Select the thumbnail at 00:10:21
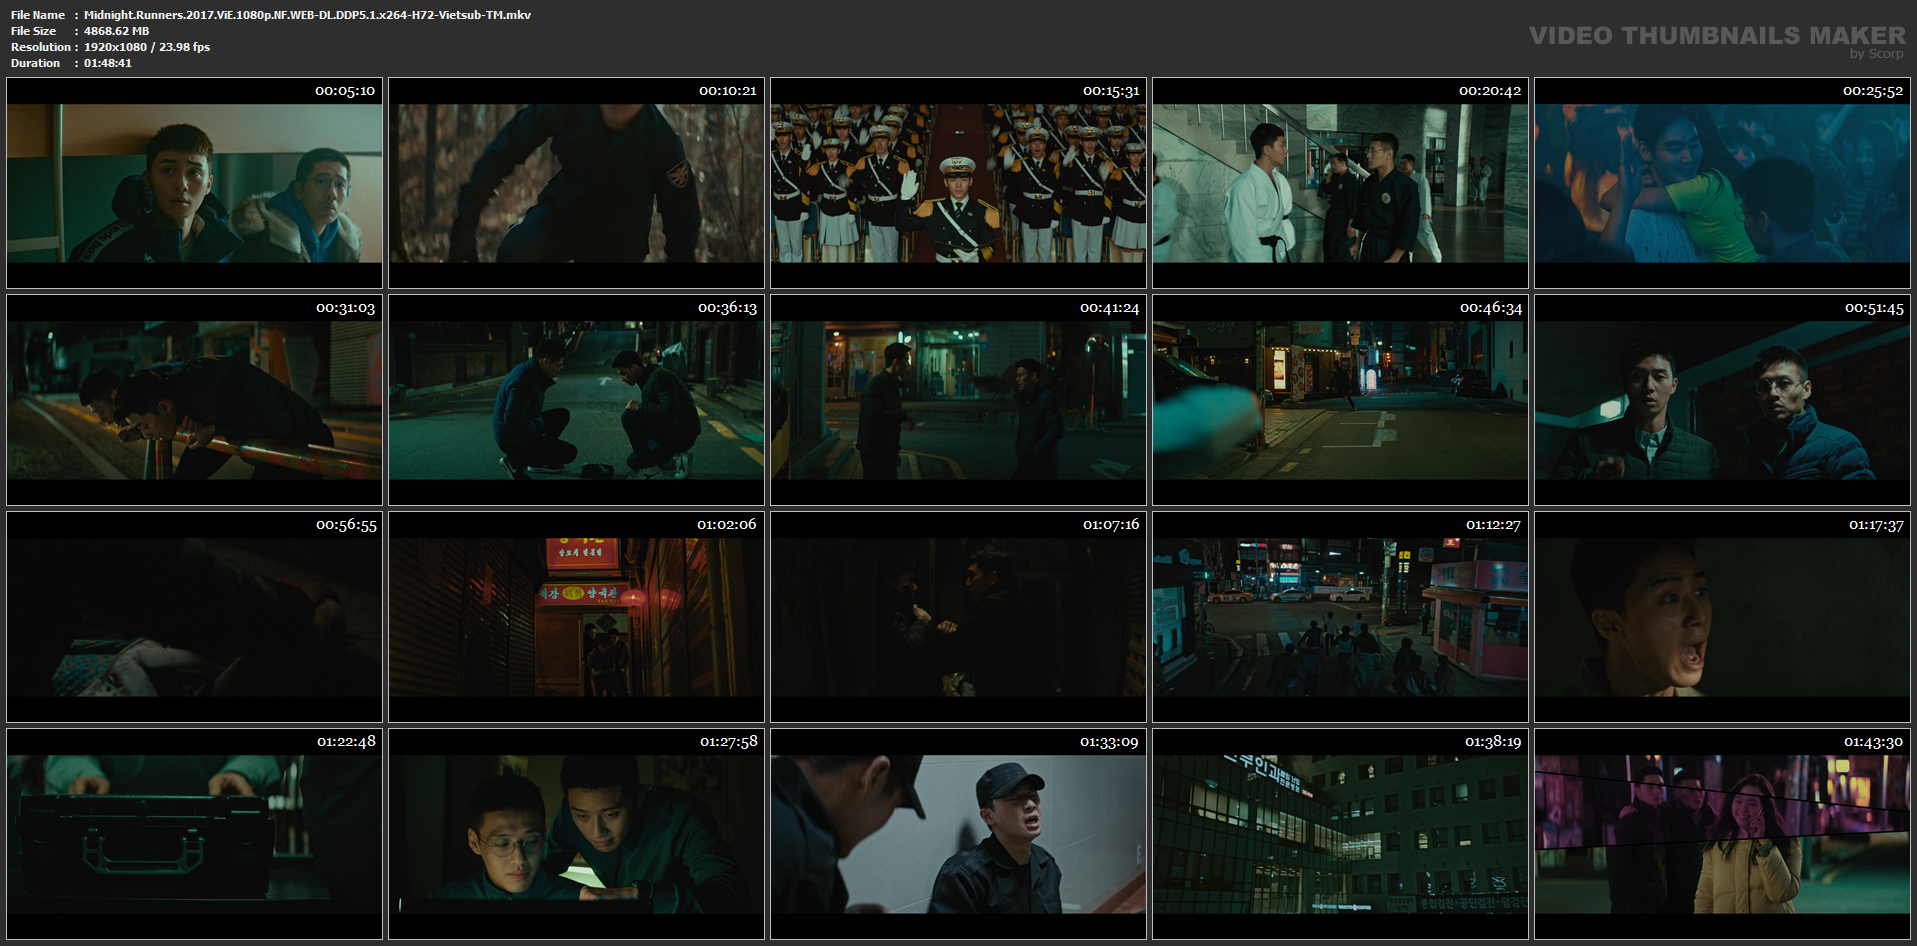Viewport: 1917px width, 946px height. (x=576, y=183)
